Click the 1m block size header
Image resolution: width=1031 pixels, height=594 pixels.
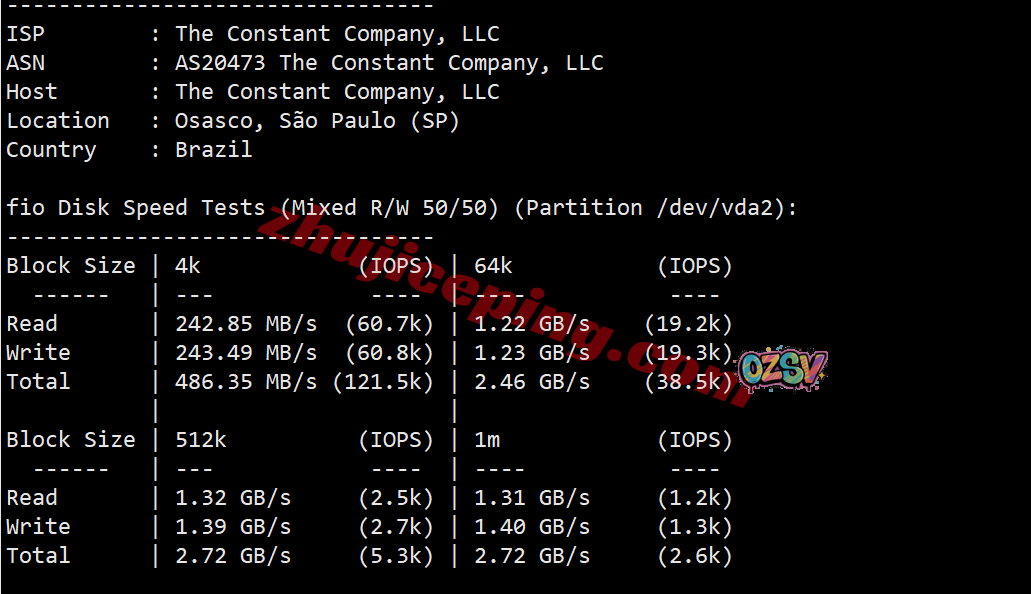[x=487, y=440]
